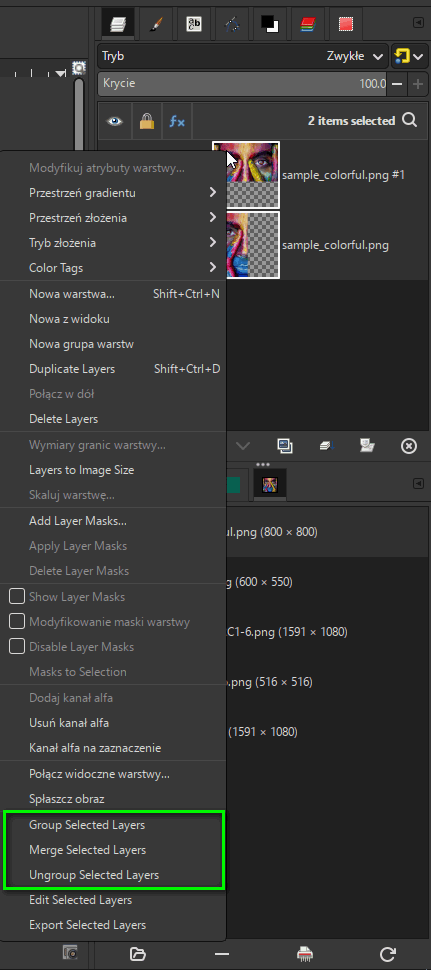Choose Ungroup Selected Layers entry
This screenshot has height=970, width=431.
[x=113, y=875]
